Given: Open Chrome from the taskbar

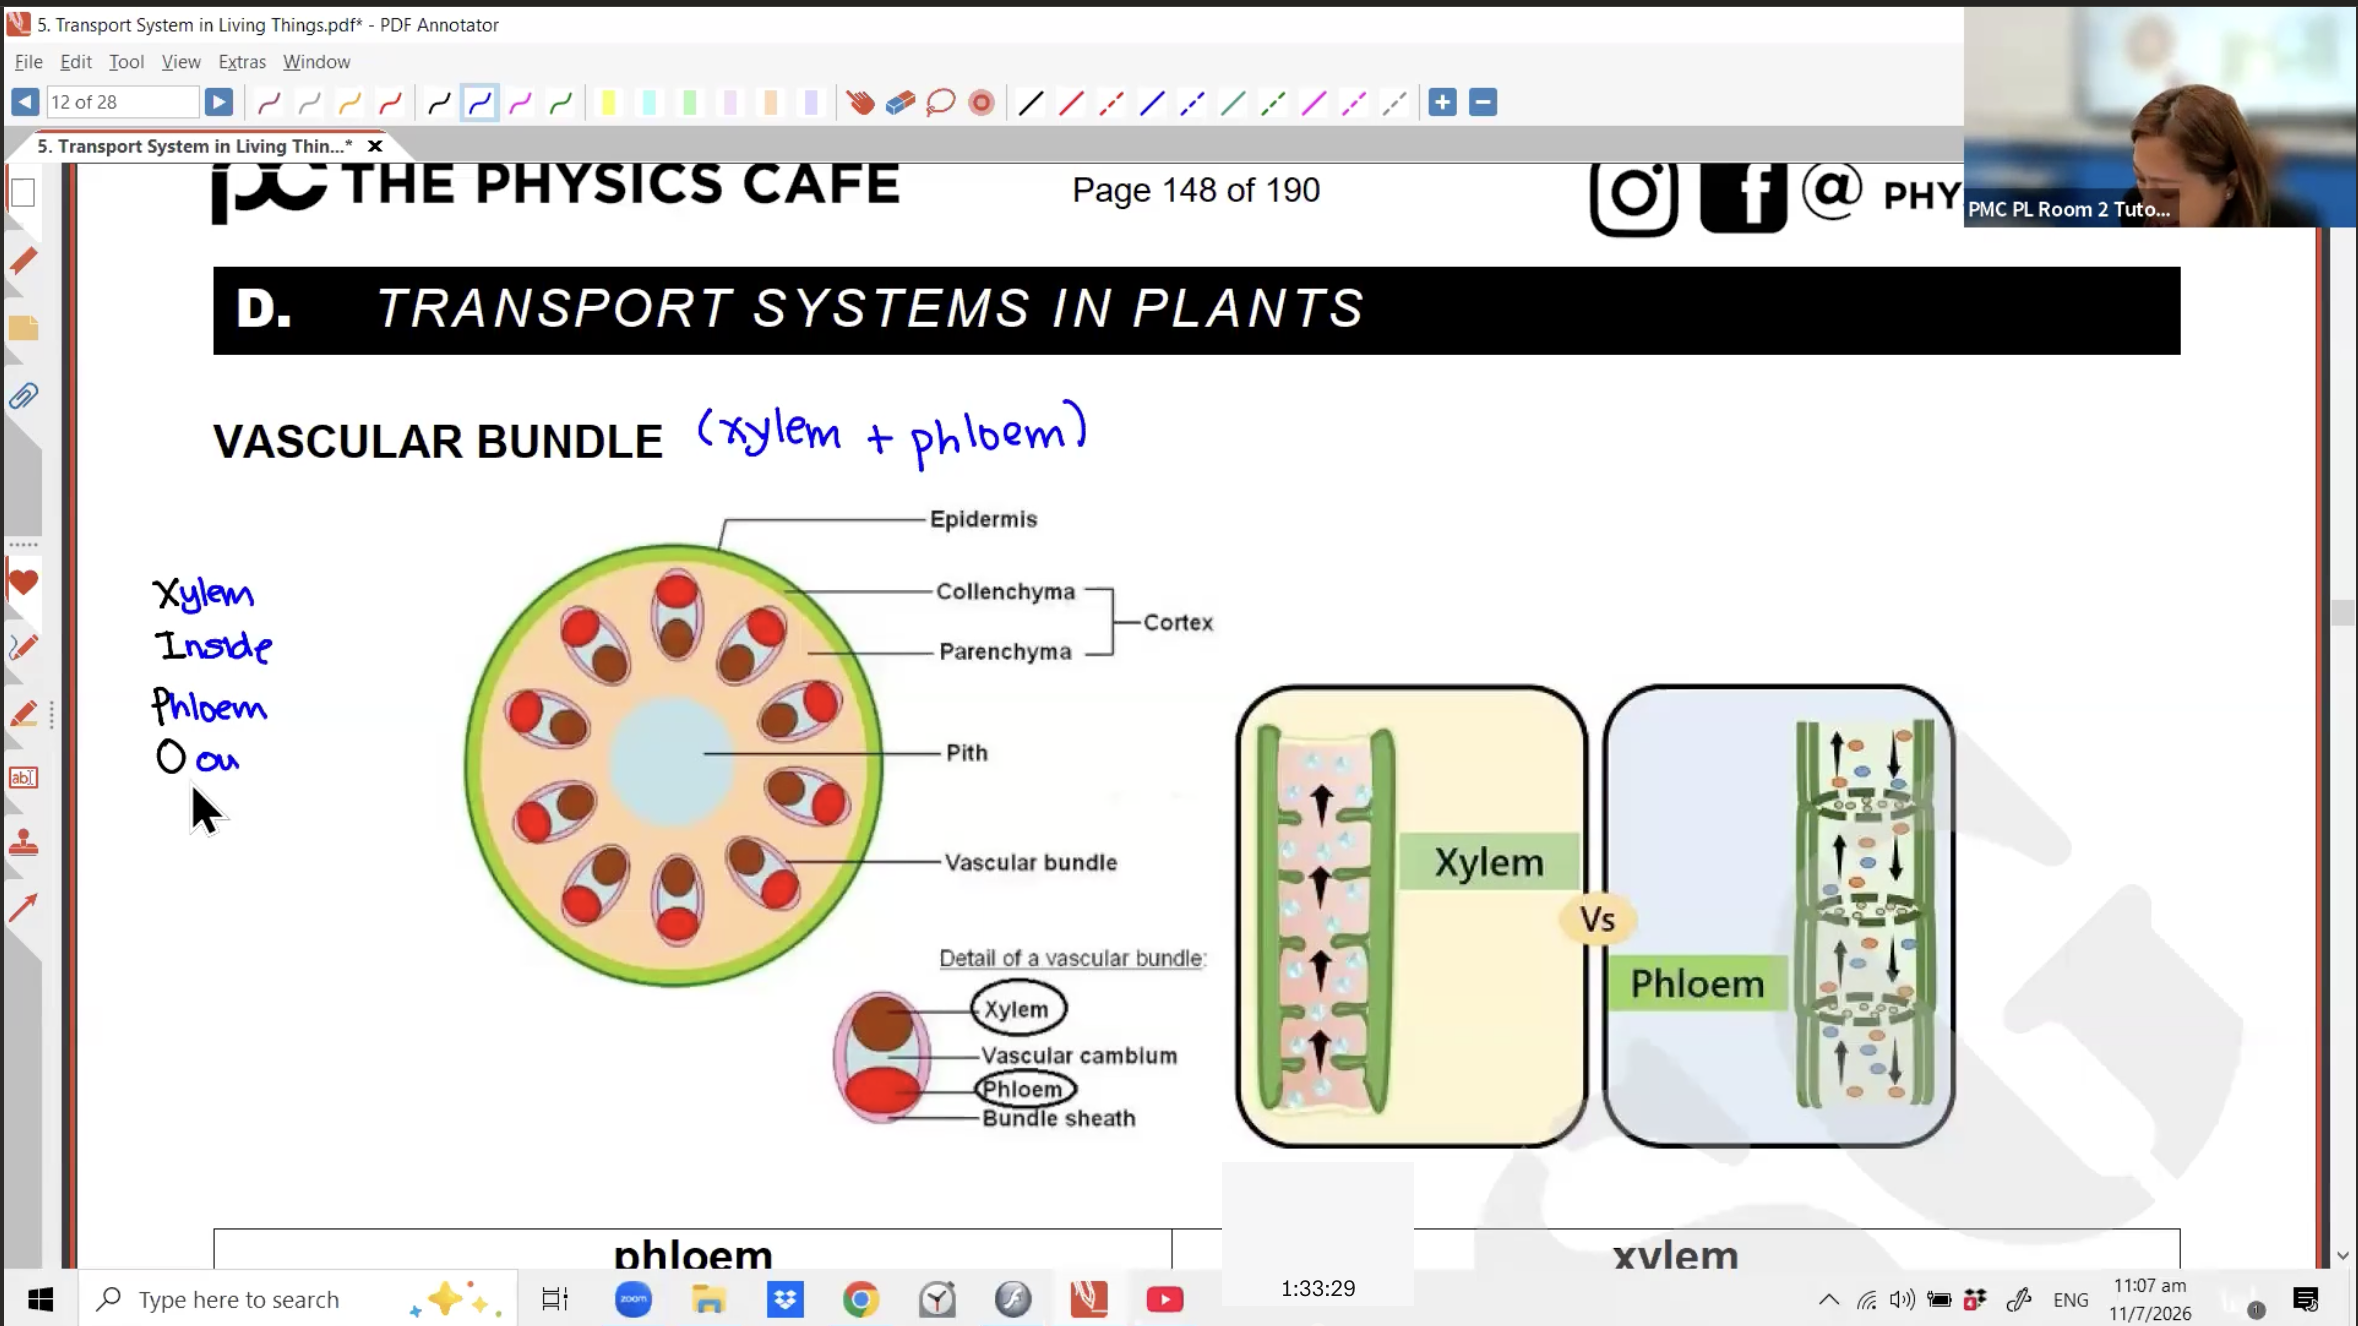Looking at the screenshot, I should [x=861, y=1299].
